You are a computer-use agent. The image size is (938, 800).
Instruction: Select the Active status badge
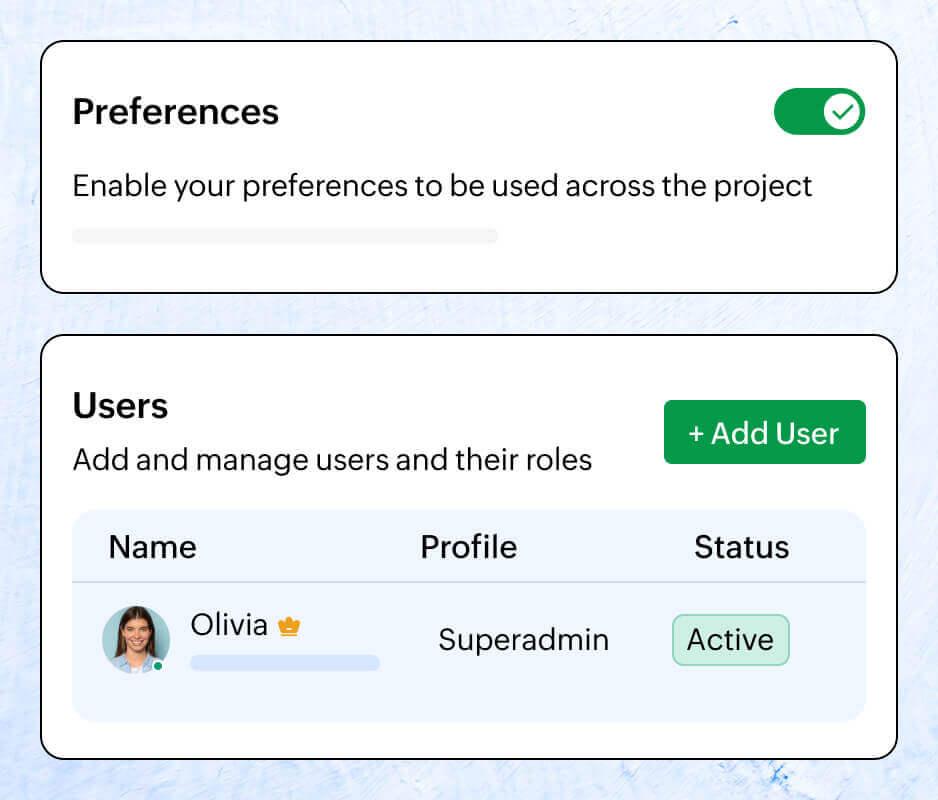(x=730, y=639)
